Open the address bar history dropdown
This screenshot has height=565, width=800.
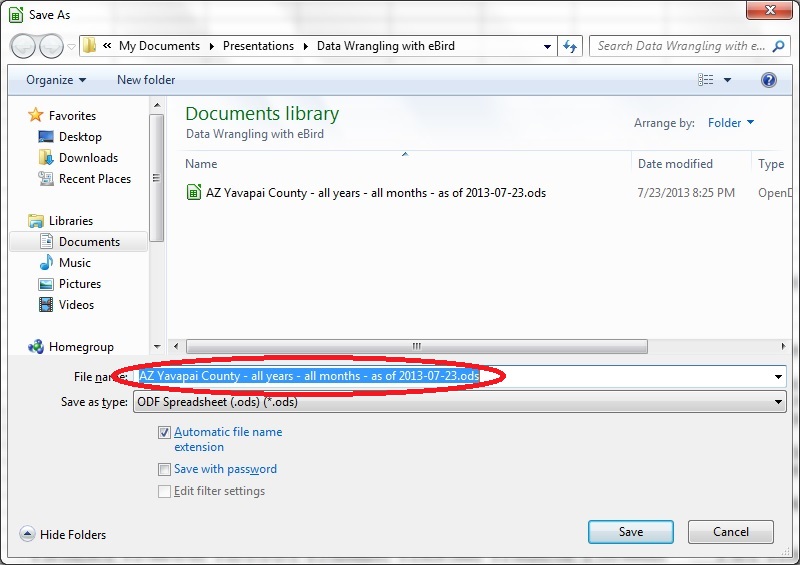[x=547, y=46]
